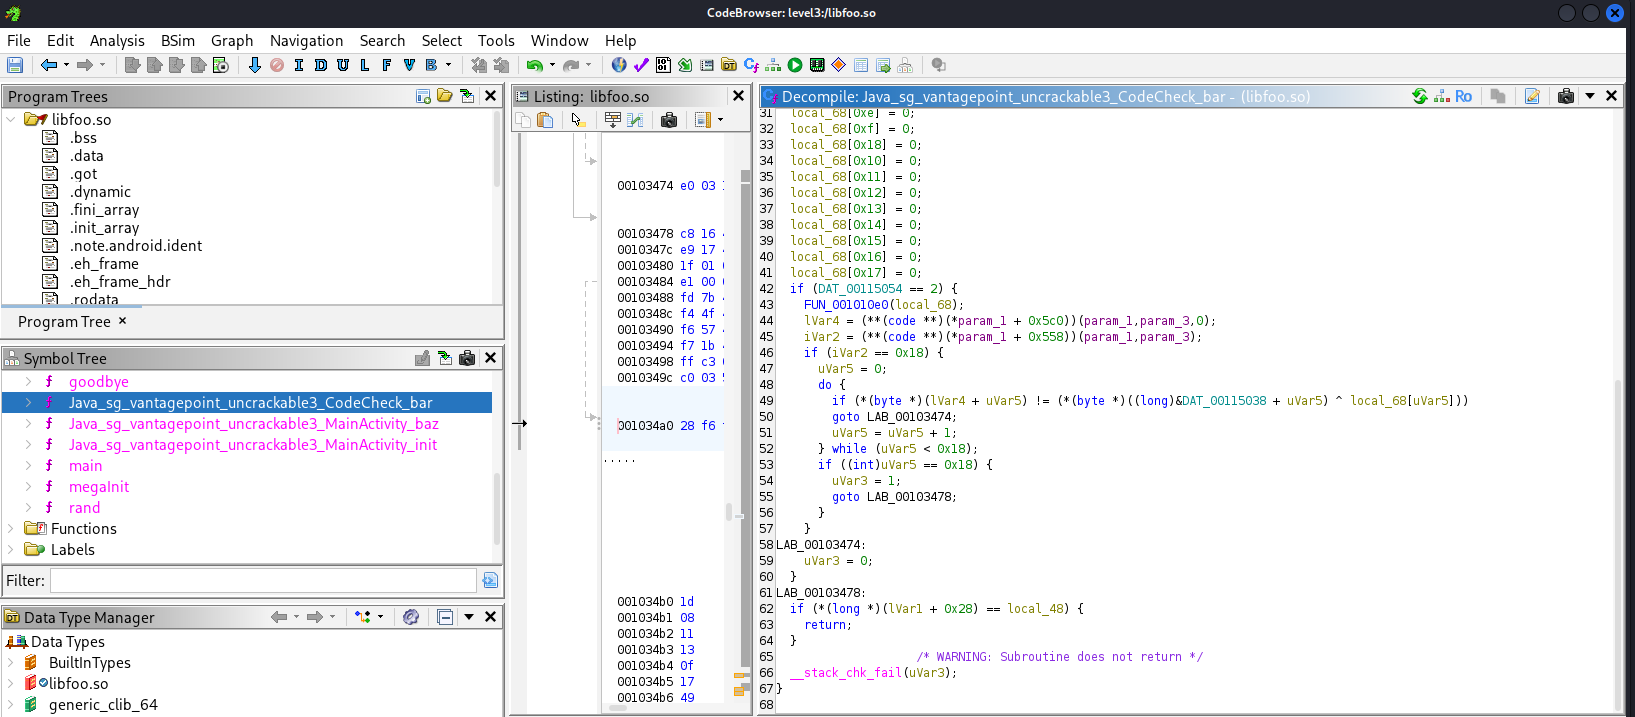
Task: Open the Navigation menu
Action: pyautogui.click(x=306, y=40)
